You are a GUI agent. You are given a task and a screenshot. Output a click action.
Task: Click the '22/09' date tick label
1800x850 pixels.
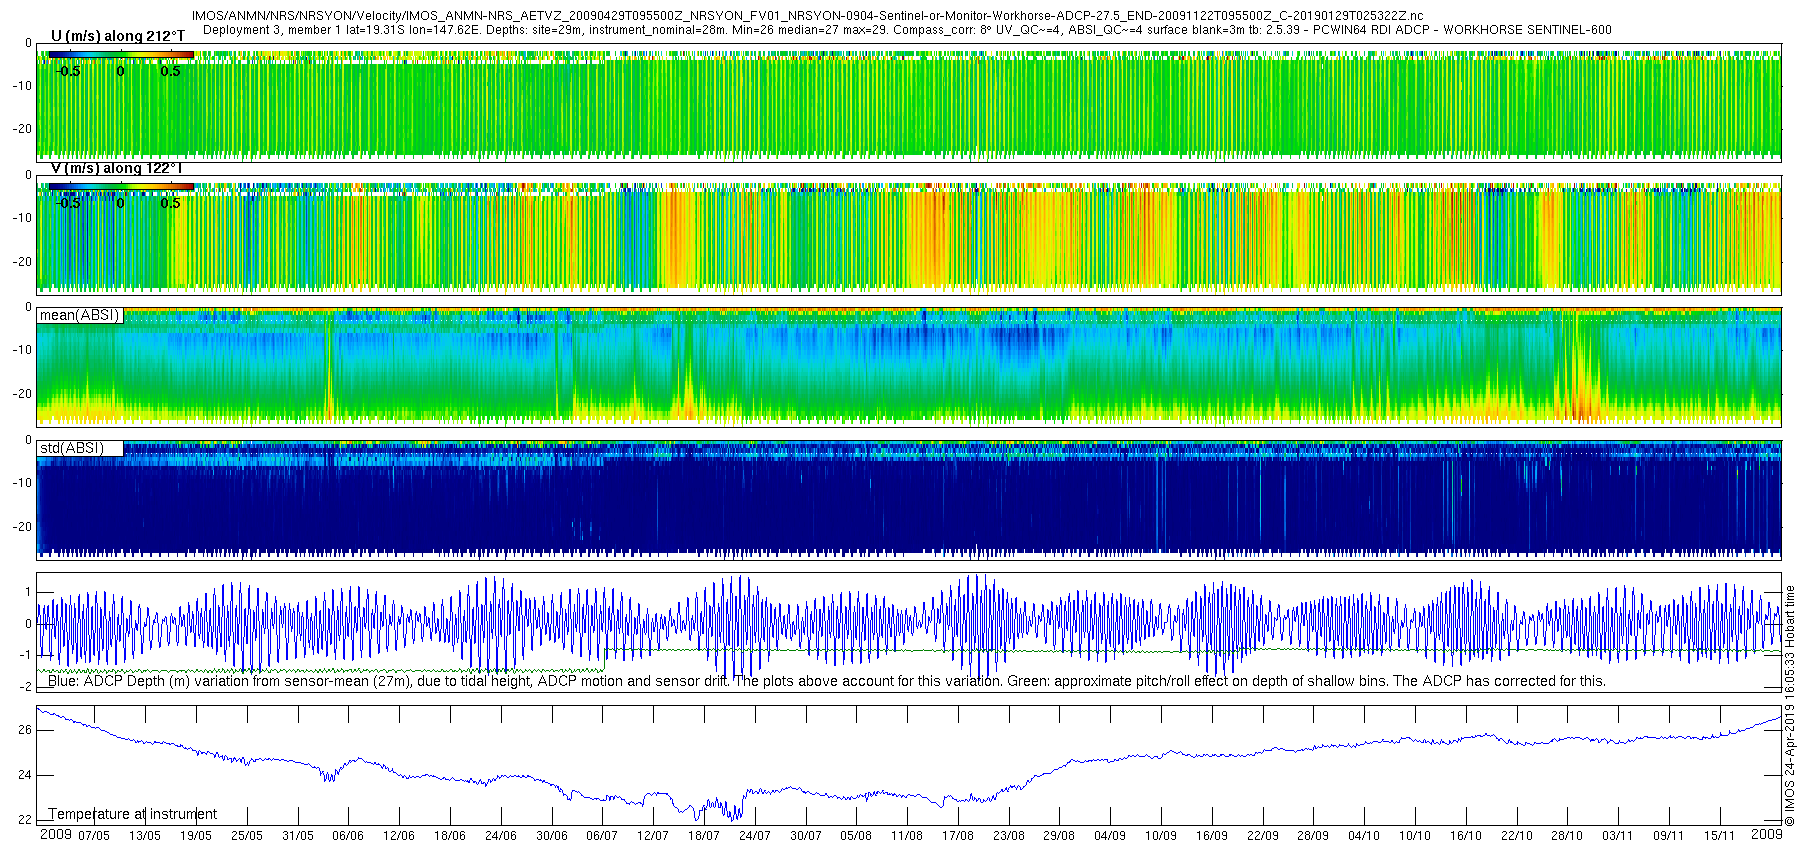coord(1263,836)
